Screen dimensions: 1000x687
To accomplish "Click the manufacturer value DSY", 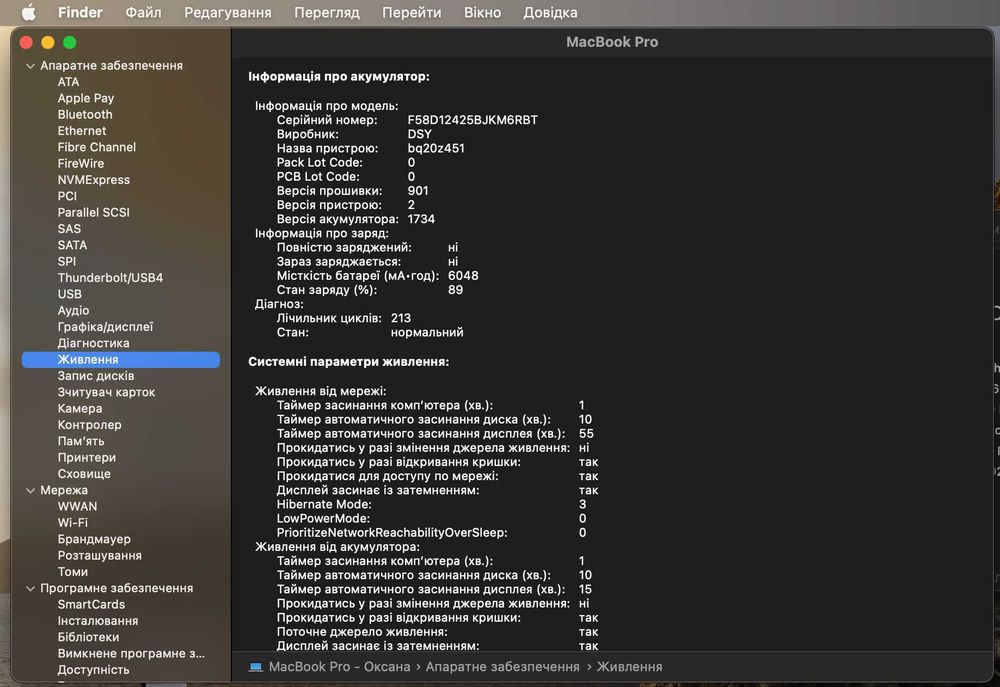I will (420, 134).
